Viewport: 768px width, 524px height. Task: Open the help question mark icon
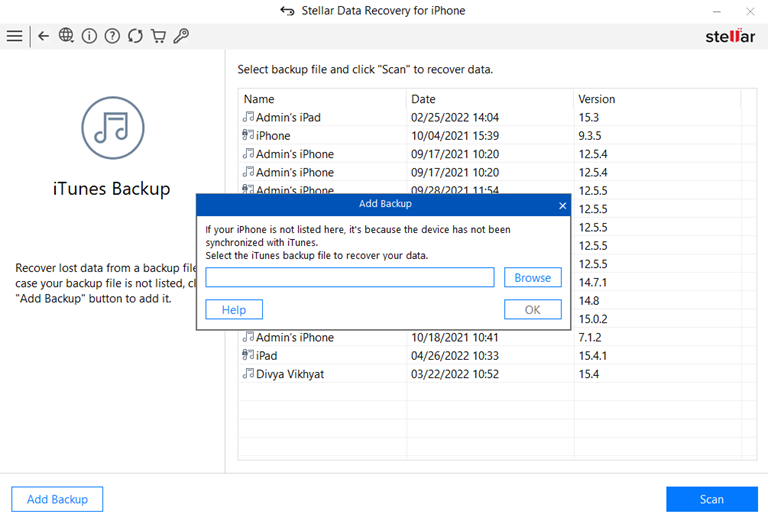pos(112,36)
